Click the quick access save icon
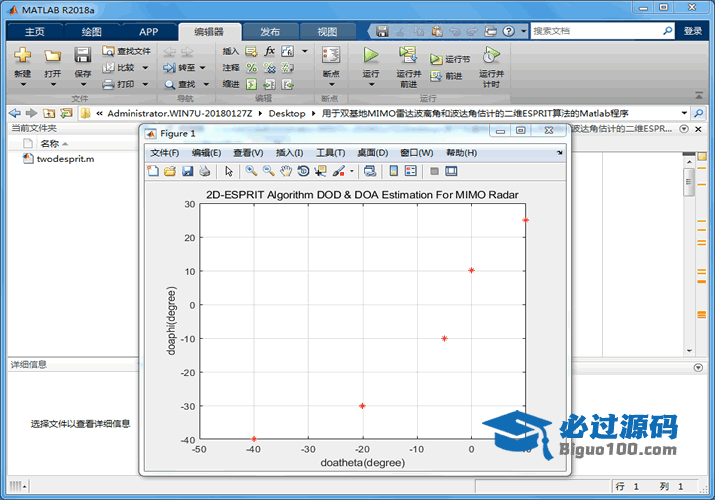Image resolution: width=715 pixels, height=500 pixels. (x=382, y=31)
